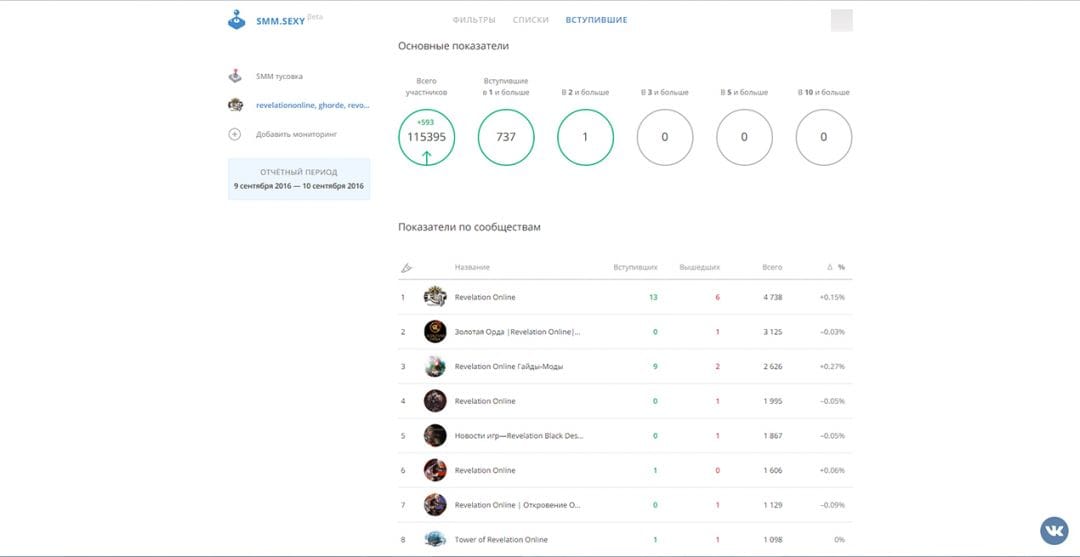Screen dimensions: 1080x557
Task: Click the 13 joined value for Revelation Online
Action: pos(653,297)
